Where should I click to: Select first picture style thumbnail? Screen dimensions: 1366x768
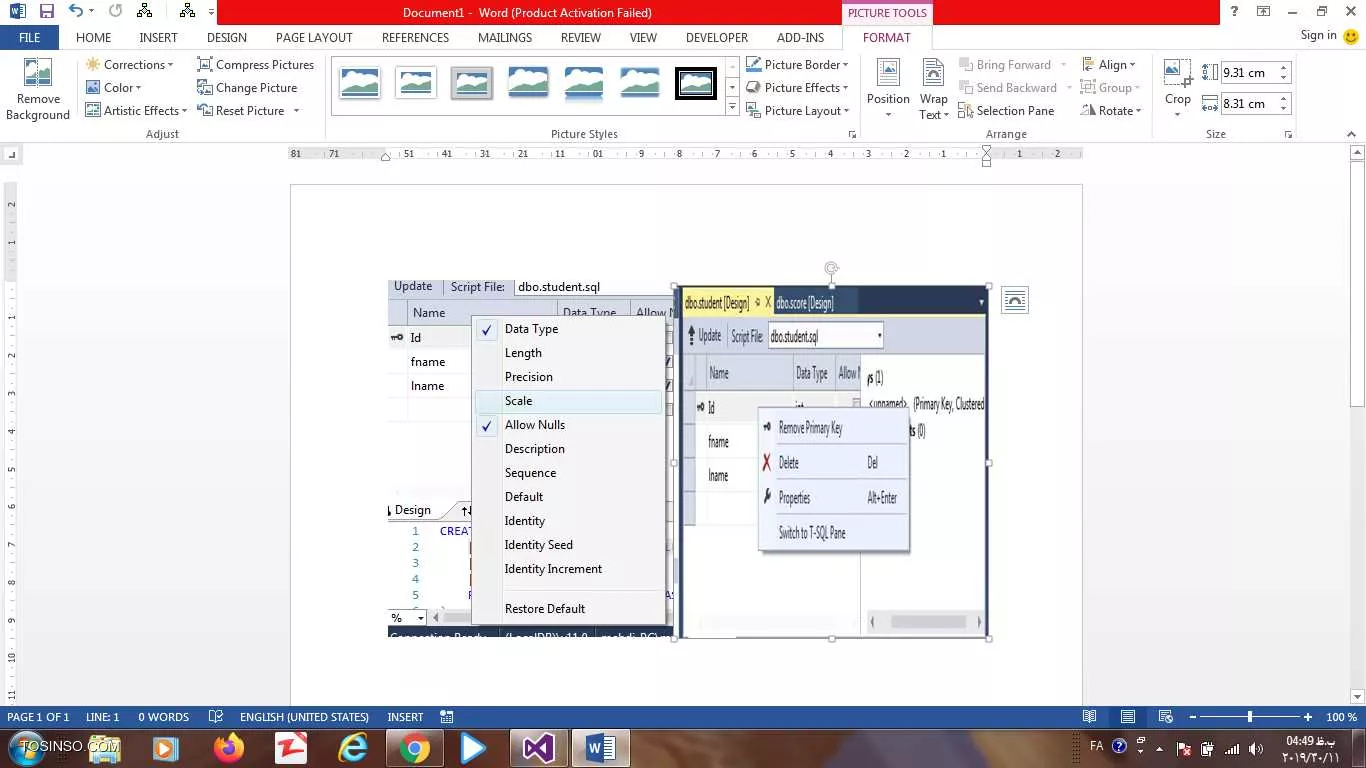pos(360,82)
